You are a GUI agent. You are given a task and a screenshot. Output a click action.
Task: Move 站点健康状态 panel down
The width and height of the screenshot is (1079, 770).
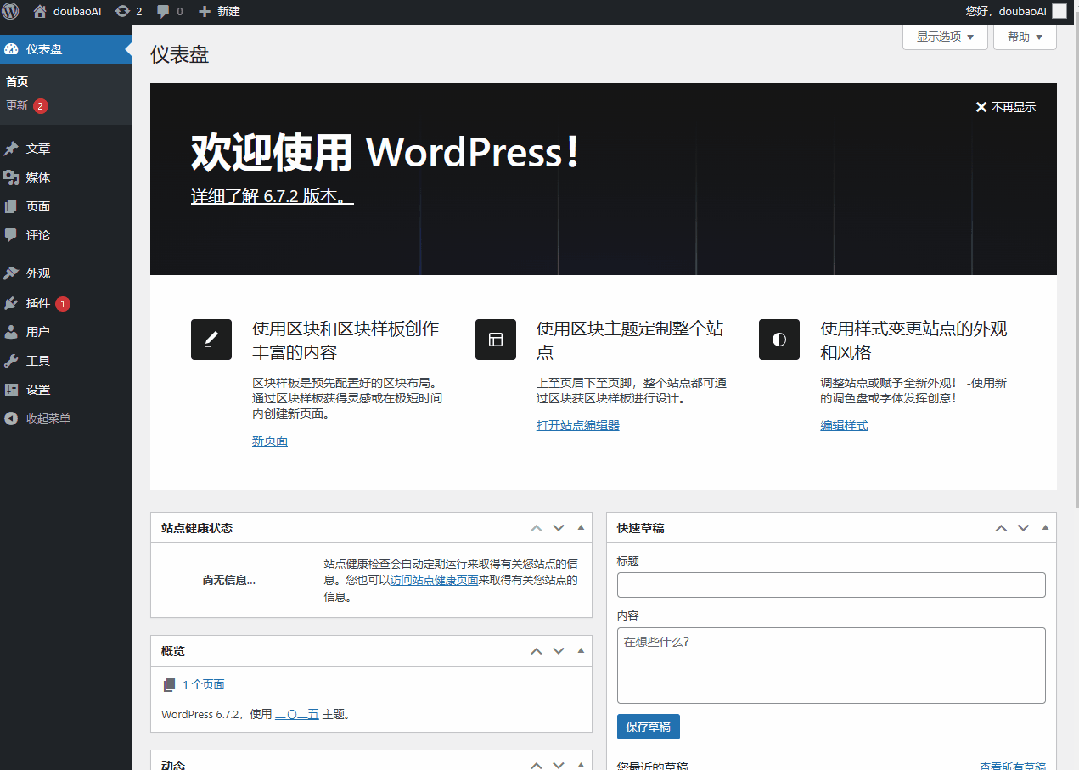559,528
